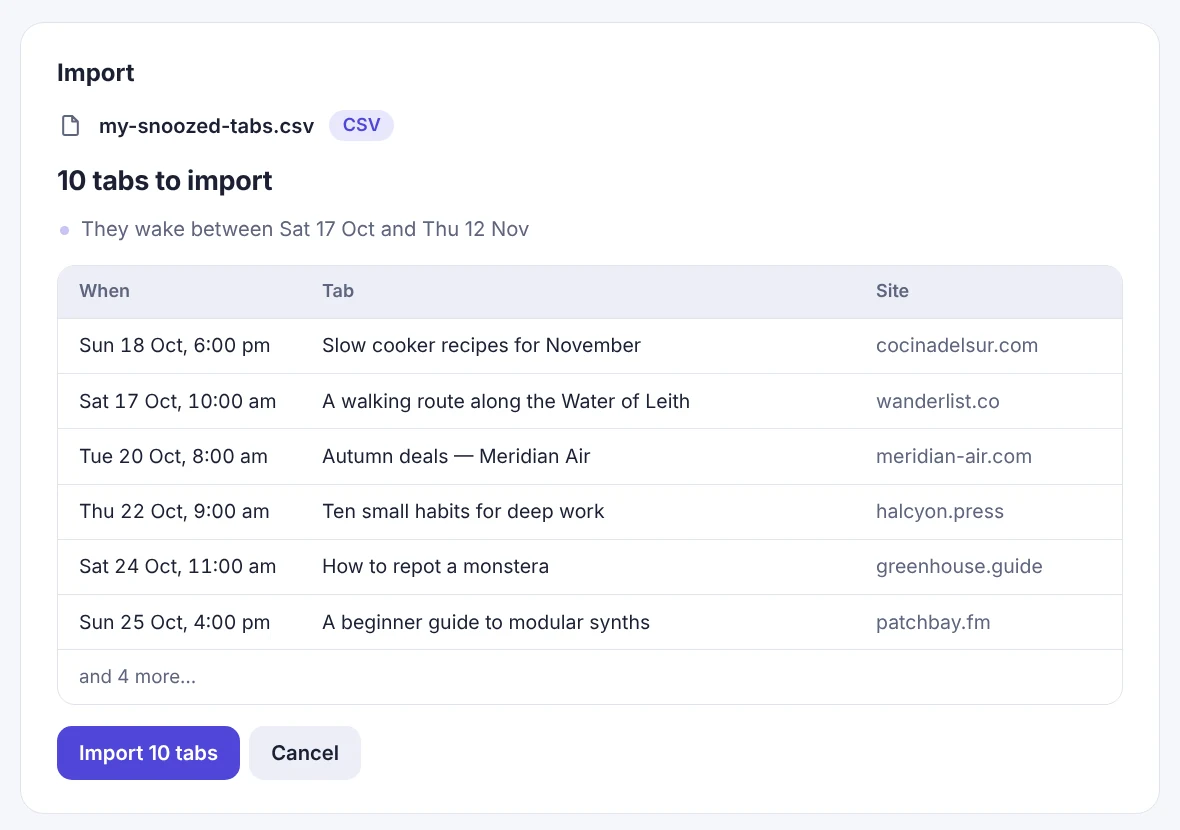Click 'Tue 20 Oct, 8:00 am' time cell
Viewport: 1180px width, 830px height.
point(173,456)
